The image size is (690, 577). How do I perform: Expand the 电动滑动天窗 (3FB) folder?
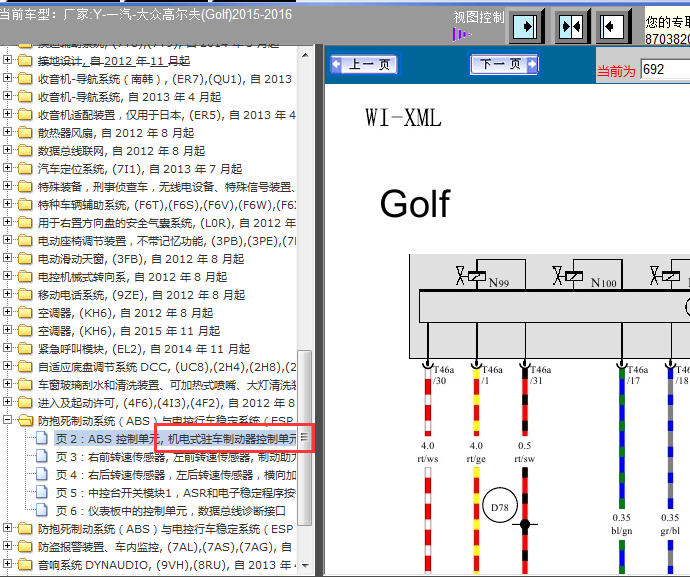click(x=7, y=257)
